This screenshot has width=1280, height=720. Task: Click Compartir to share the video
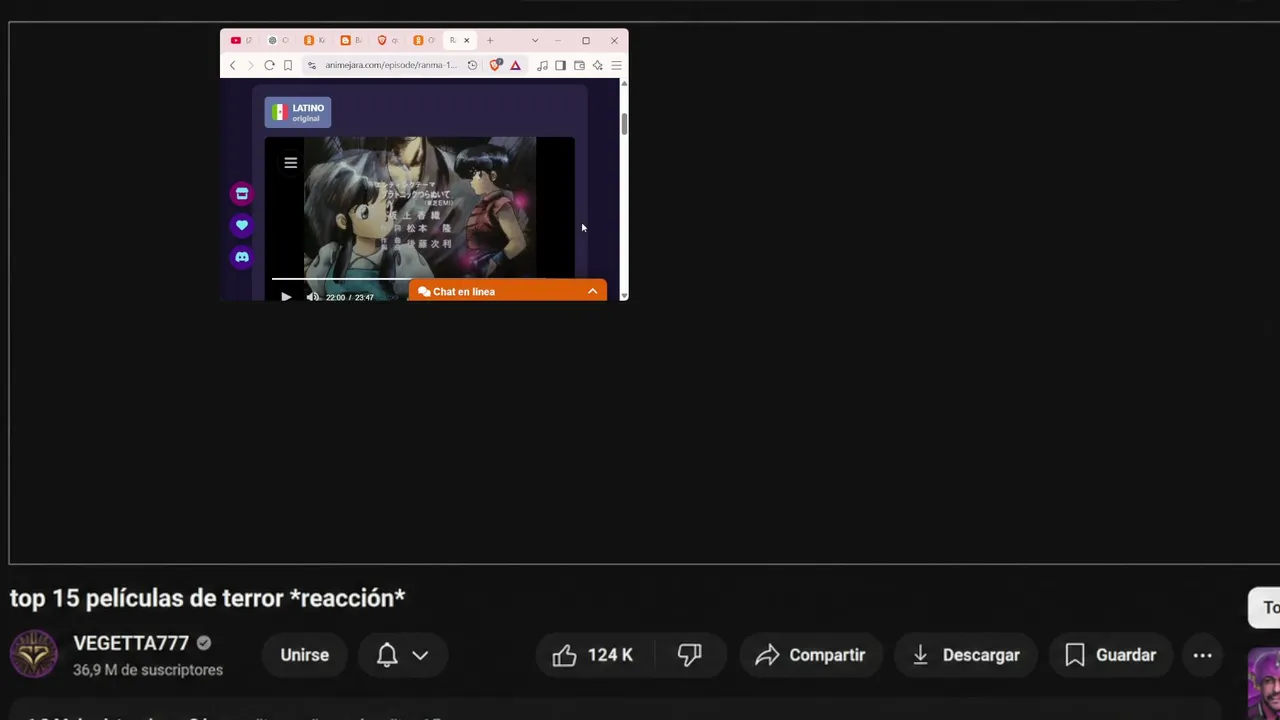pos(811,655)
